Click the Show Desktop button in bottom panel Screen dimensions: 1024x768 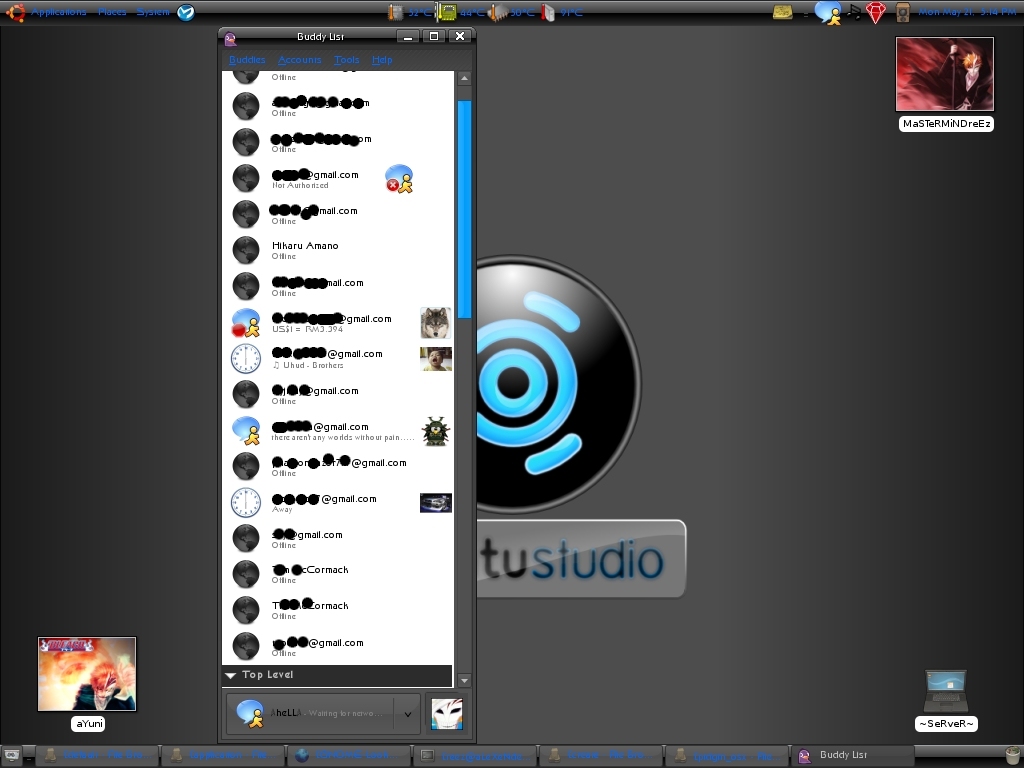pos(12,756)
